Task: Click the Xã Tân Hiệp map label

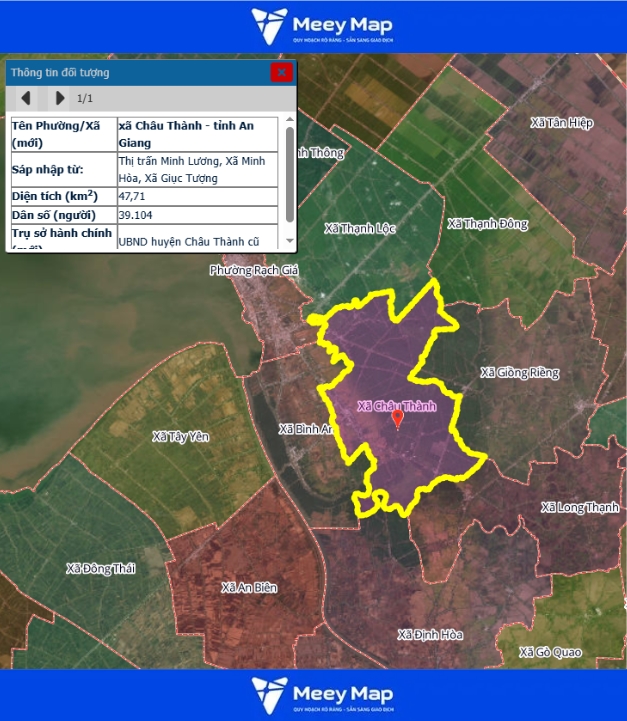Action: [x=562, y=123]
